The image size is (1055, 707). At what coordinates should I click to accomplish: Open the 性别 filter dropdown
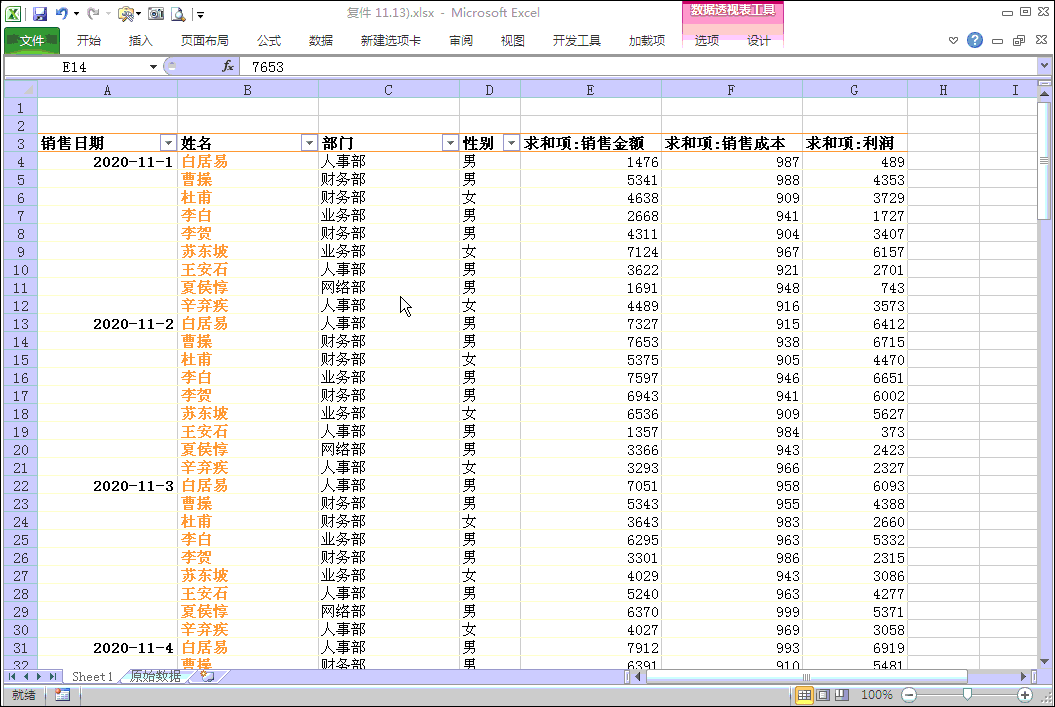click(511, 143)
